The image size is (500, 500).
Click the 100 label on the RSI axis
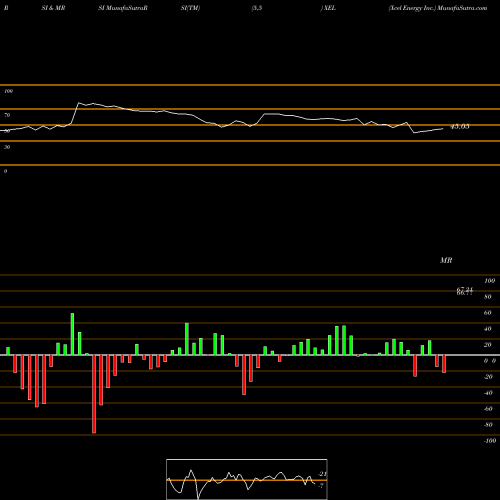[x=8, y=91]
